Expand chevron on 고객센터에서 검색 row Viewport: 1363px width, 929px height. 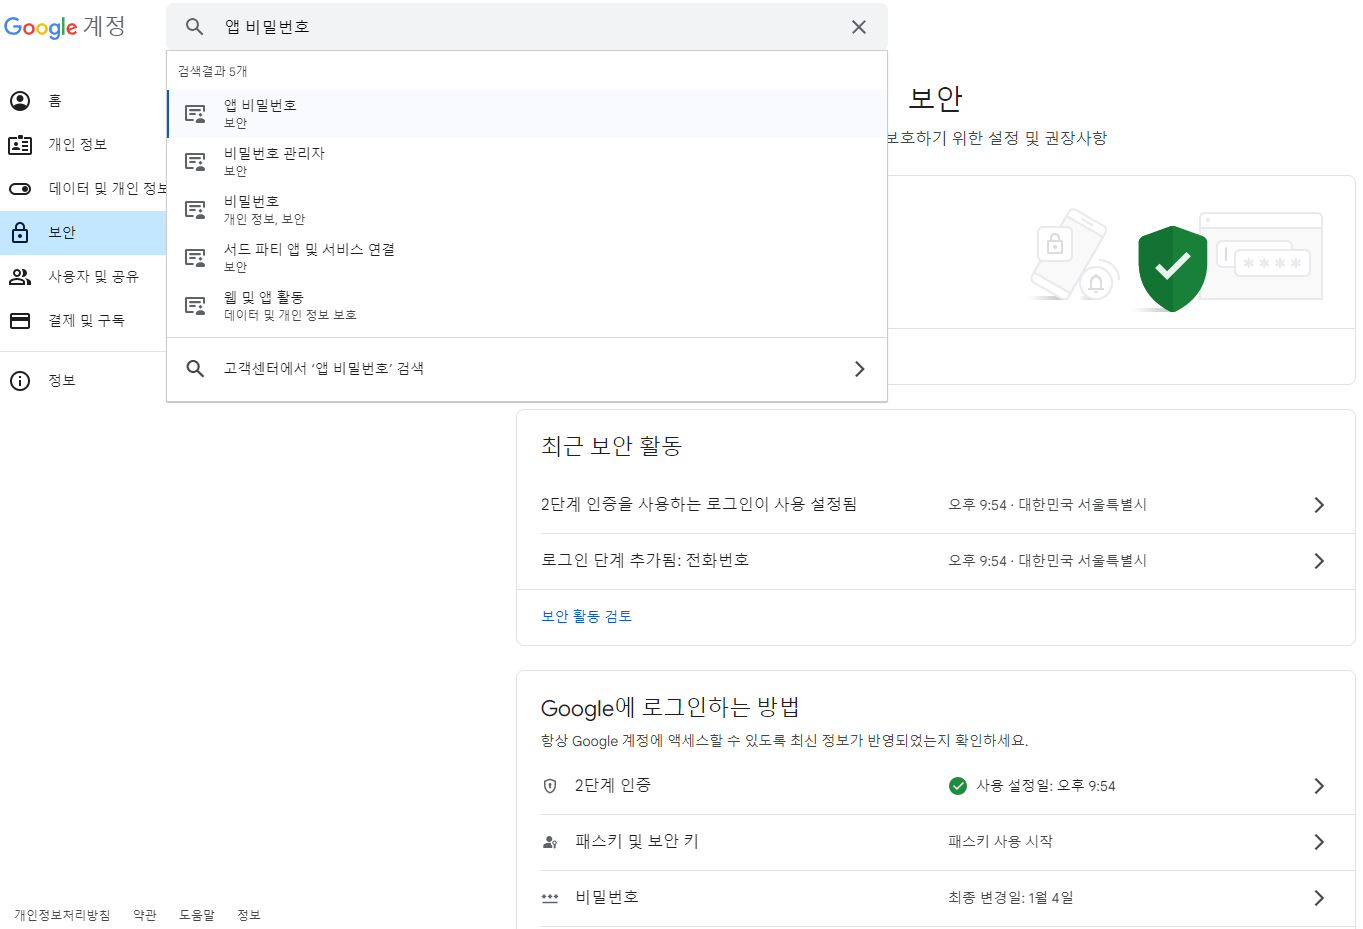[859, 369]
